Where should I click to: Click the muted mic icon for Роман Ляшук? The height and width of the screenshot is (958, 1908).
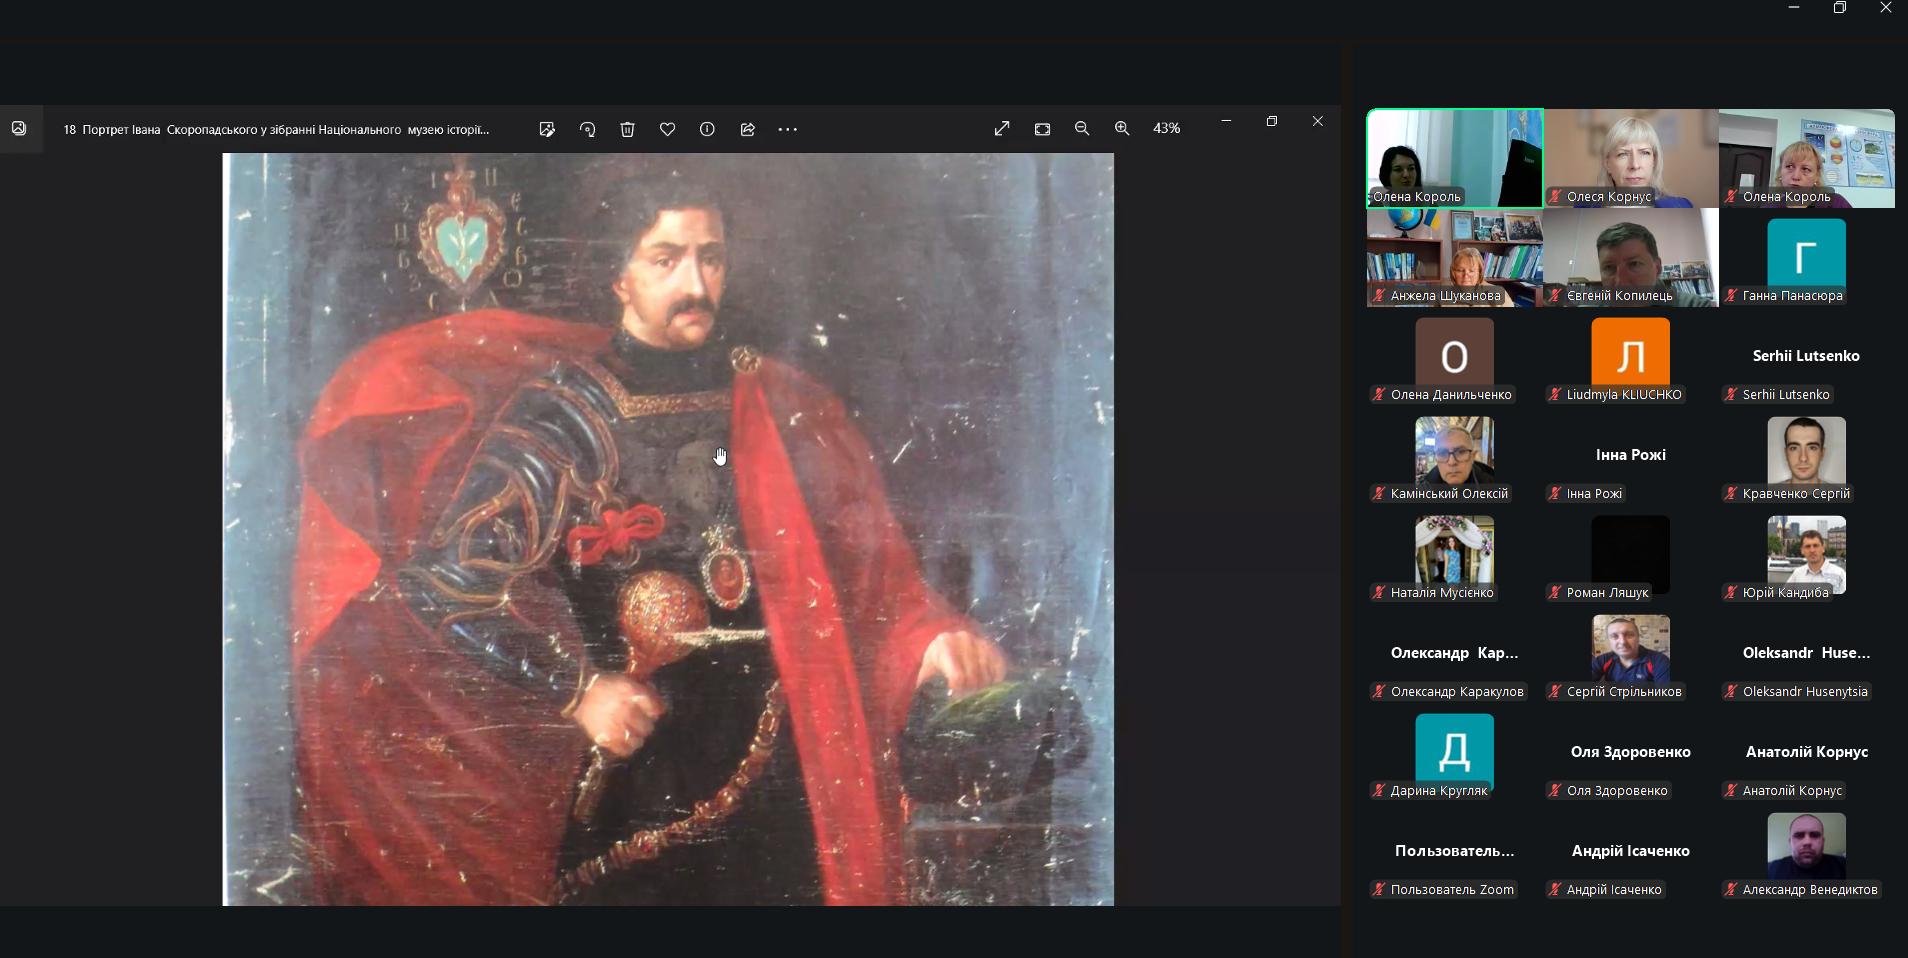tap(1555, 593)
